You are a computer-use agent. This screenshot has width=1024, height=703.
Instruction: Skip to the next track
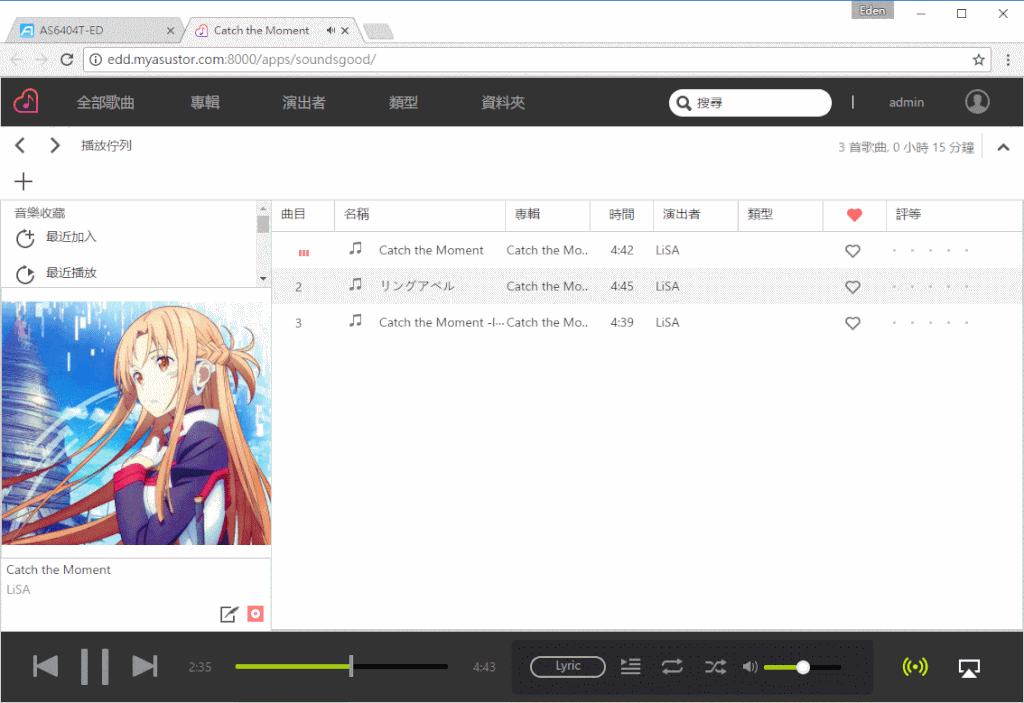pos(144,666)
